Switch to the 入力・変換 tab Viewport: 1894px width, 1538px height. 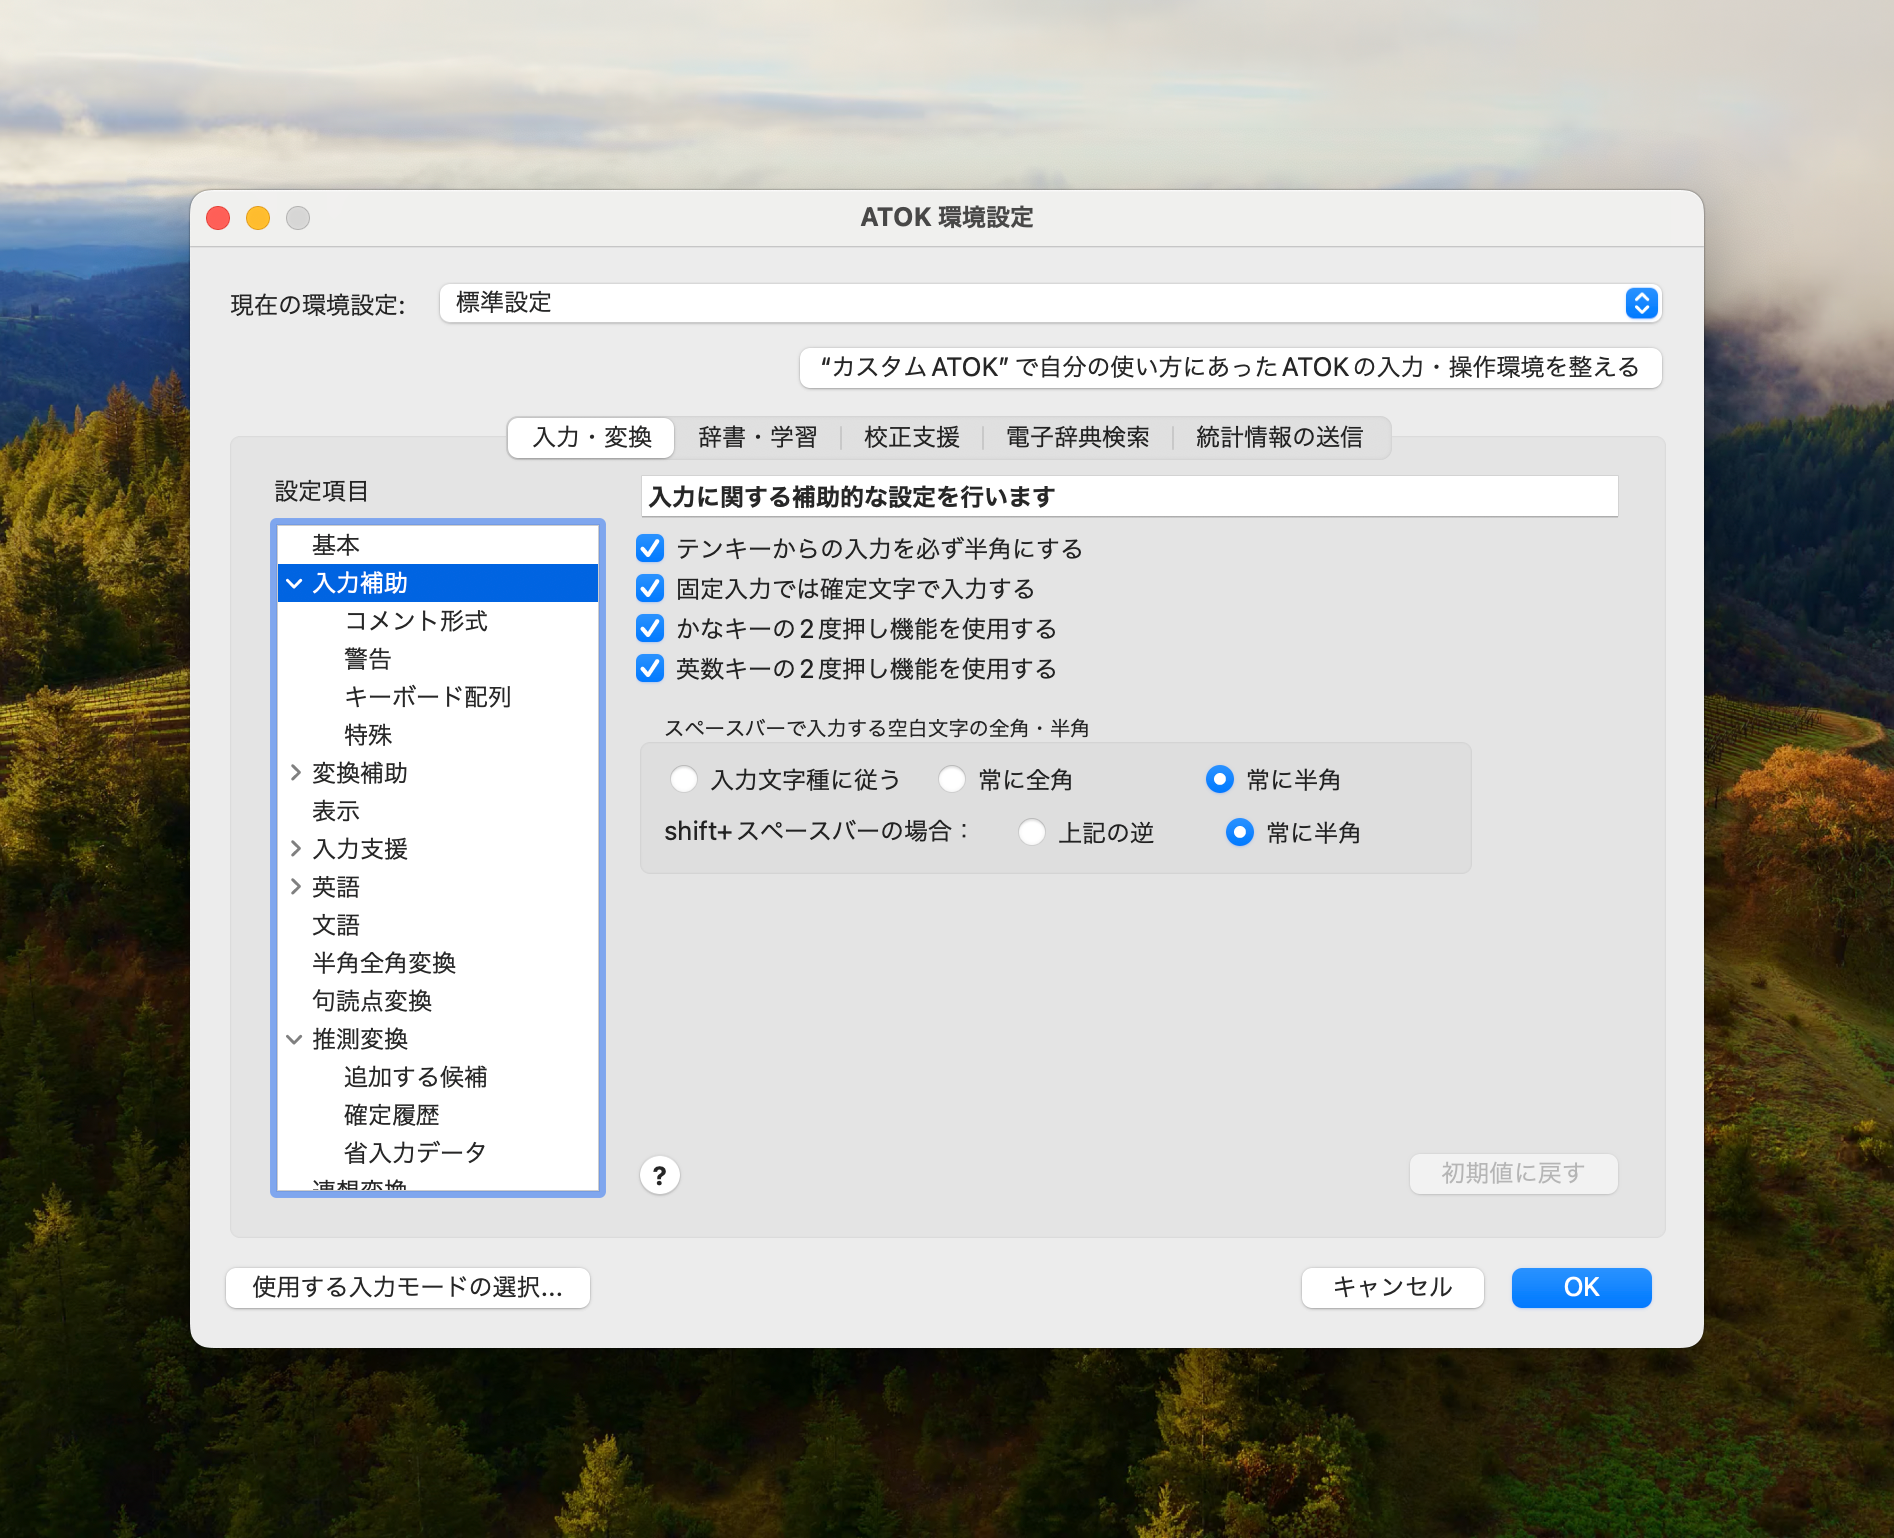592,437
